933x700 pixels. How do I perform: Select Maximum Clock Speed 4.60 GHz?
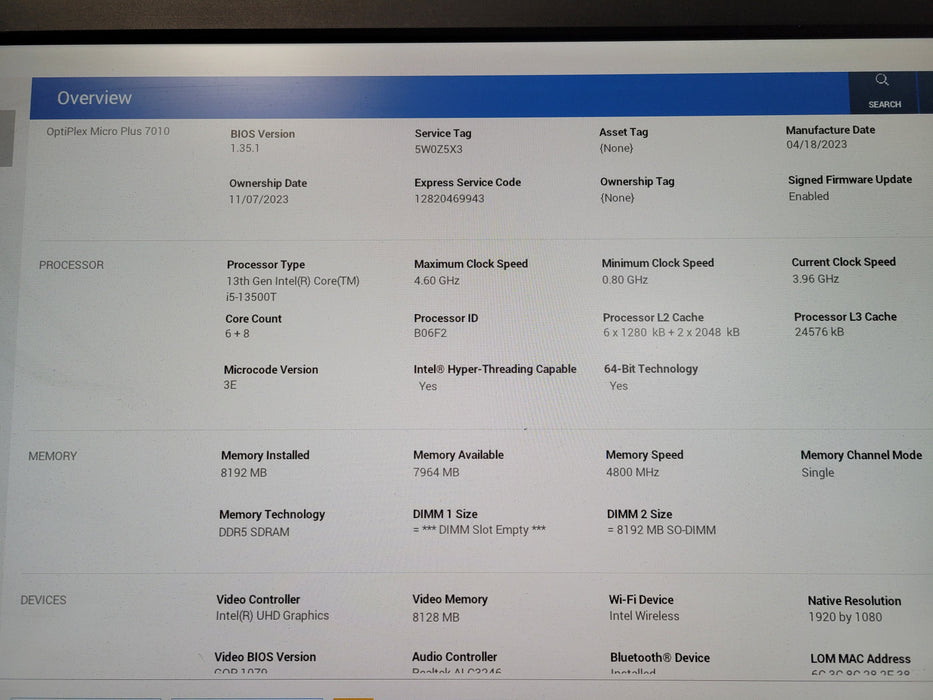coord(437,280)
